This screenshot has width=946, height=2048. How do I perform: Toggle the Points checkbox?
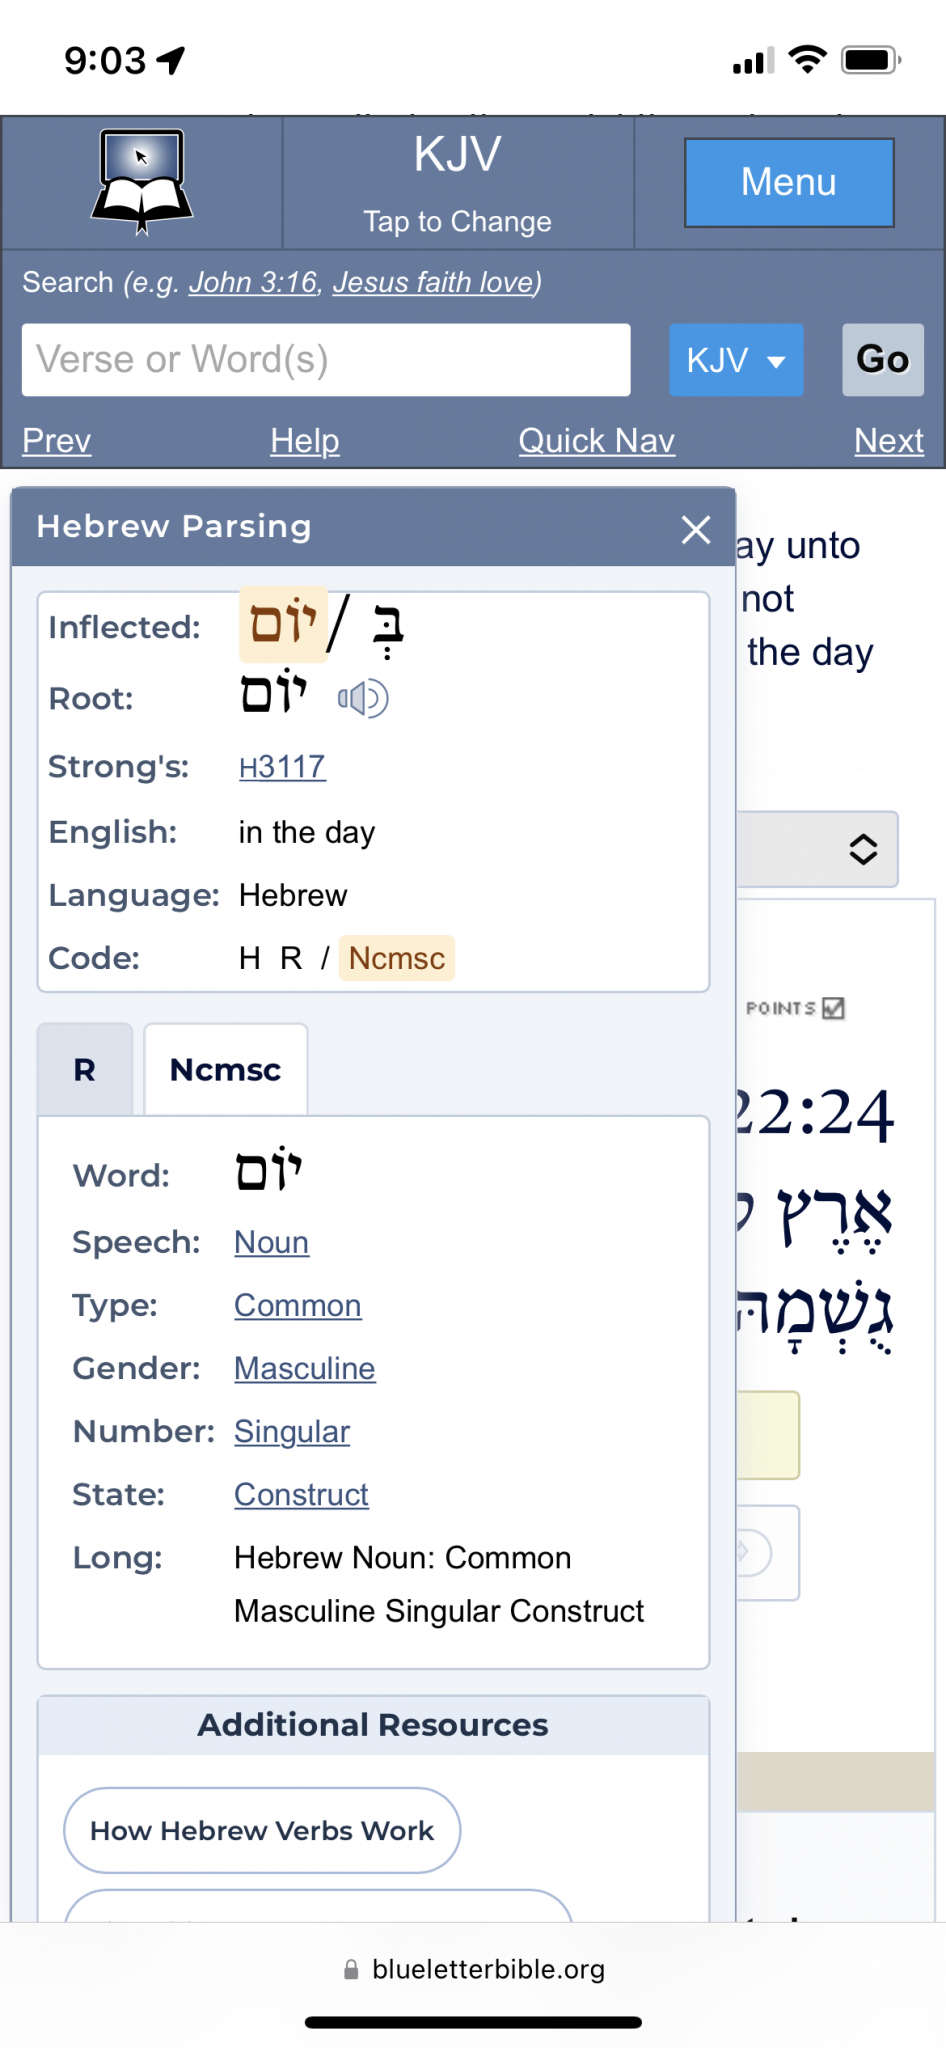[833, 1008]
